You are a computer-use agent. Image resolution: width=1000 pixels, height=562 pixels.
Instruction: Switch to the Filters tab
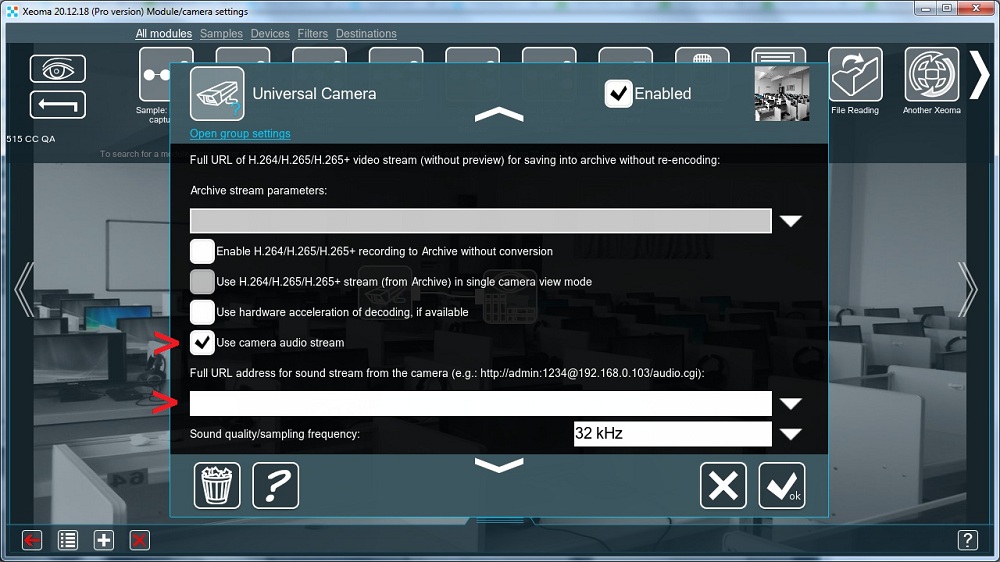pyautogui.click(x=312, y=34)
